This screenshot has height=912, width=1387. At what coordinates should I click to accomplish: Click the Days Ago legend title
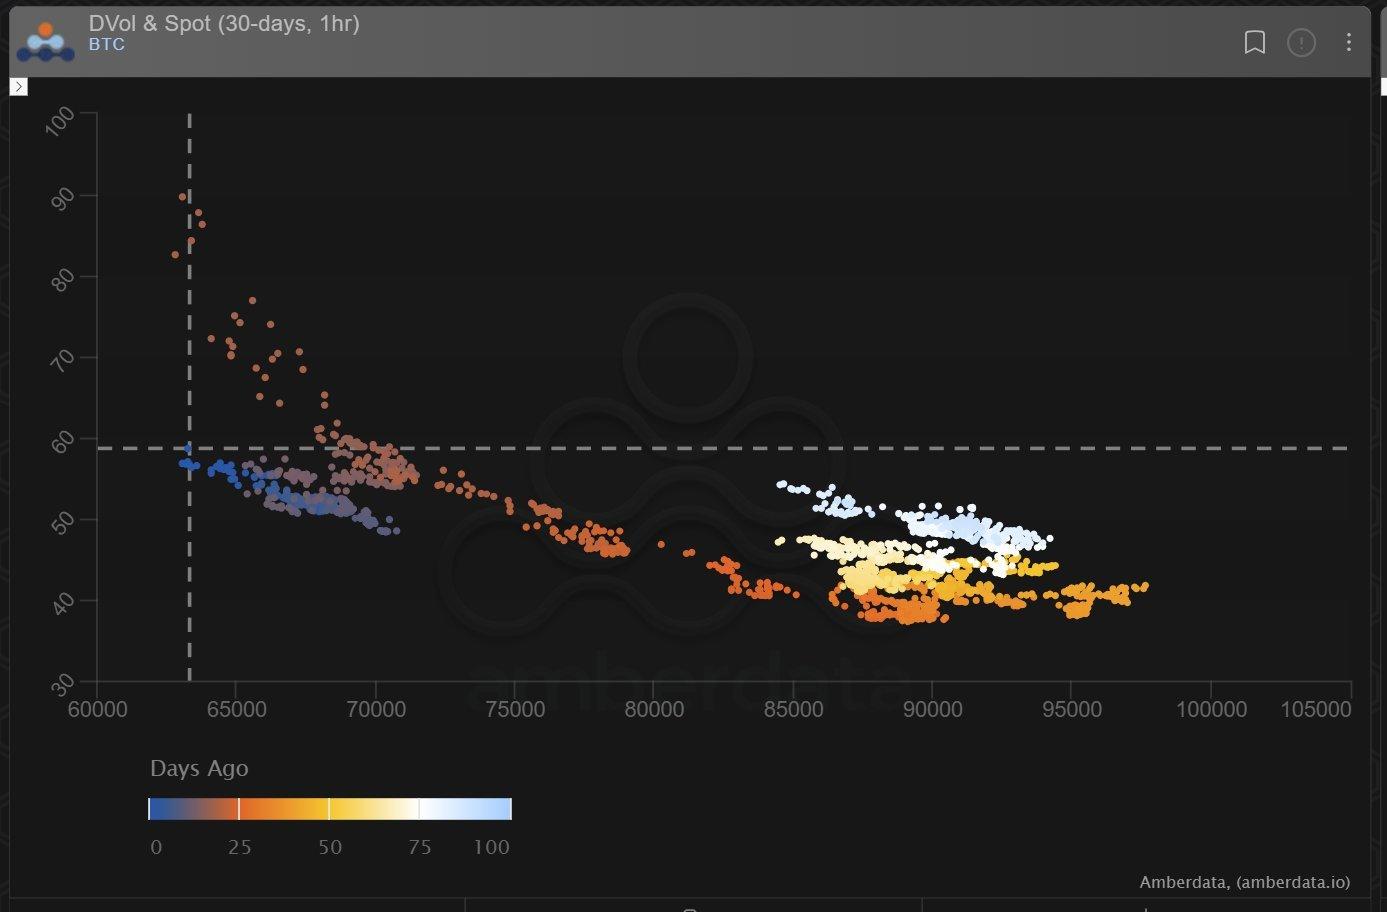point(199,769)
